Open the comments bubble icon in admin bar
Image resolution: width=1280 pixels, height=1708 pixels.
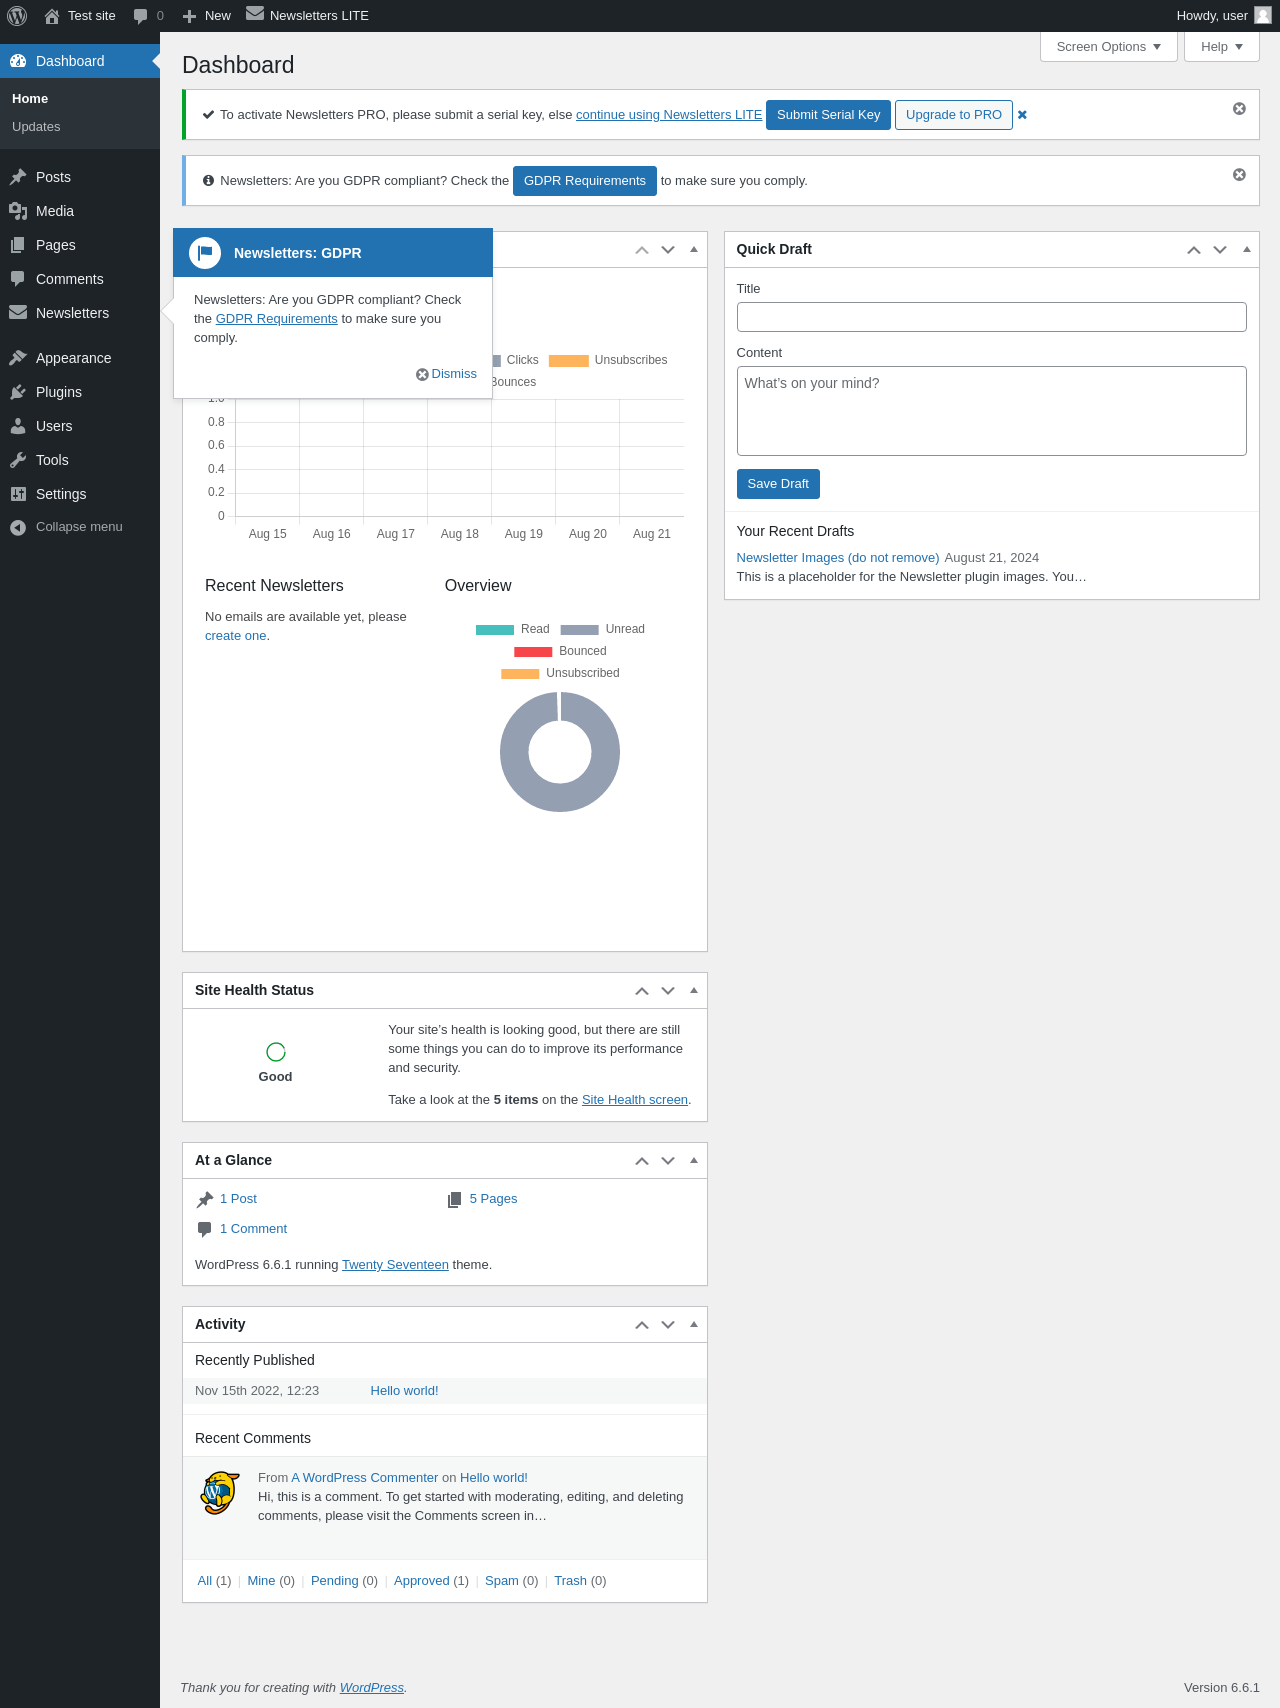tap(141, 16)
